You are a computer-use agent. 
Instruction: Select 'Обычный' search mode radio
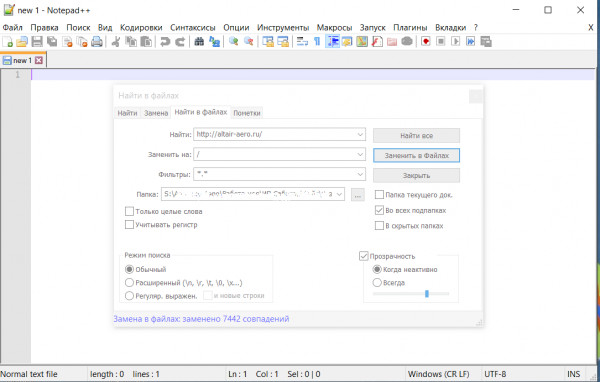(x=129, y=269)
